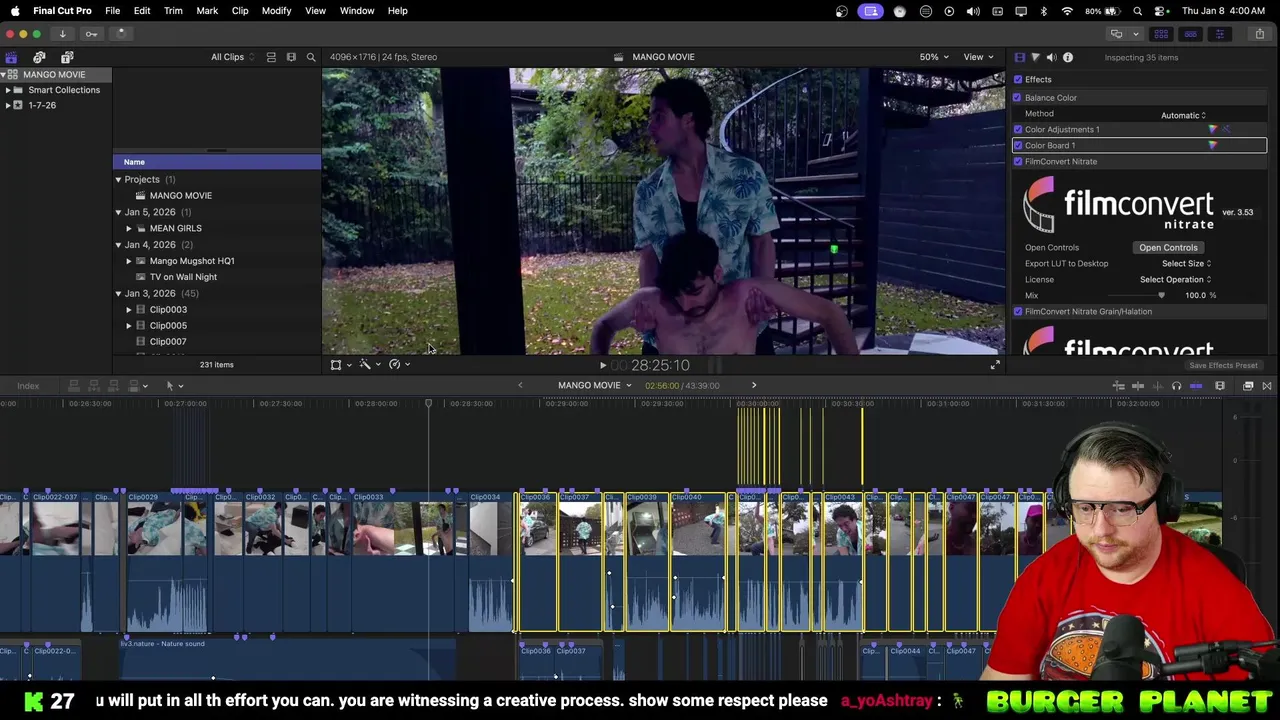Click the Share export icon

point(1259,33)
